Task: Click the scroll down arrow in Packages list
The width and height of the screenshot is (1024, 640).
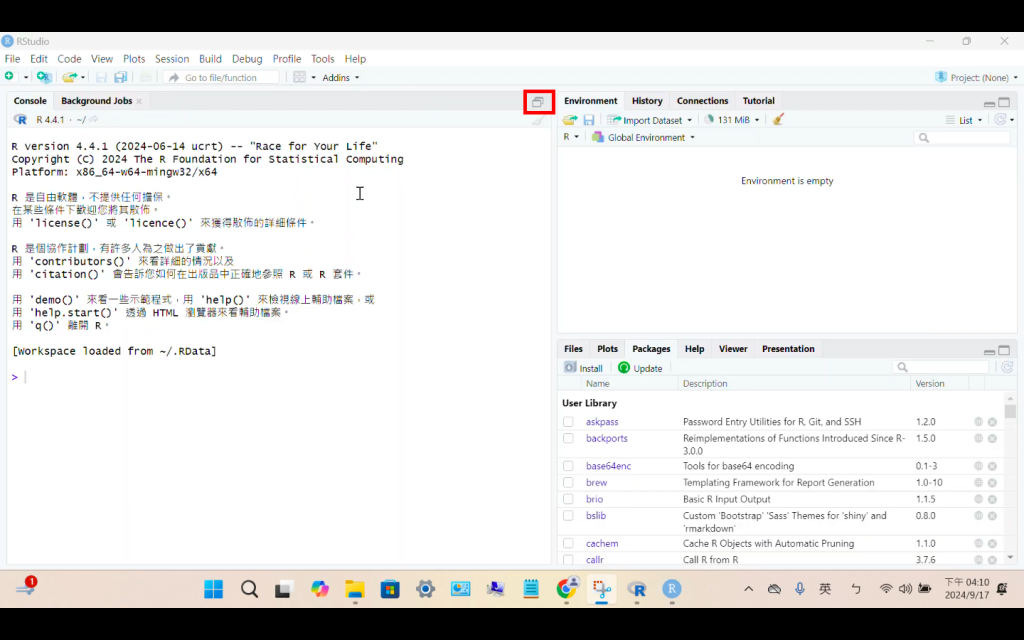Action: [1010, 557]
